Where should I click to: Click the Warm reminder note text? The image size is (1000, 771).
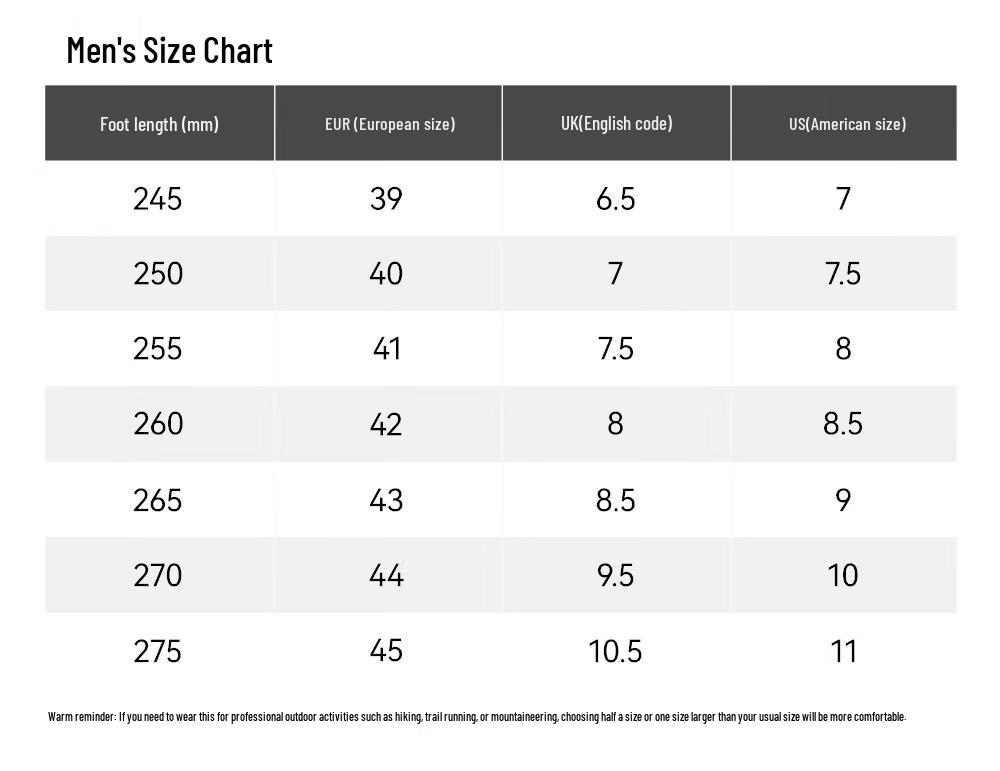477,717
